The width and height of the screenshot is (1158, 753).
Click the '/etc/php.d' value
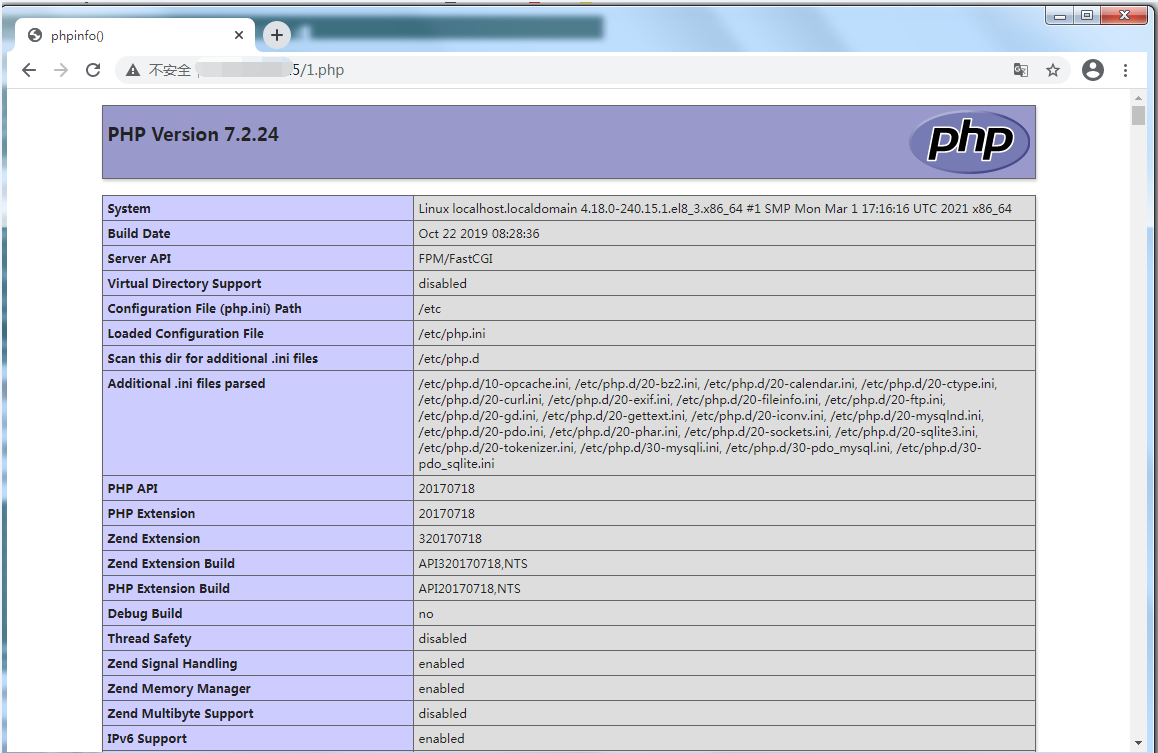coord(448,359)
